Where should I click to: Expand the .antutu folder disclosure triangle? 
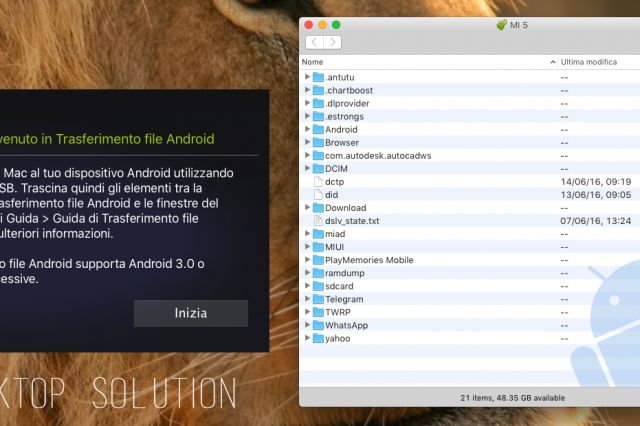tap(307, 77)
